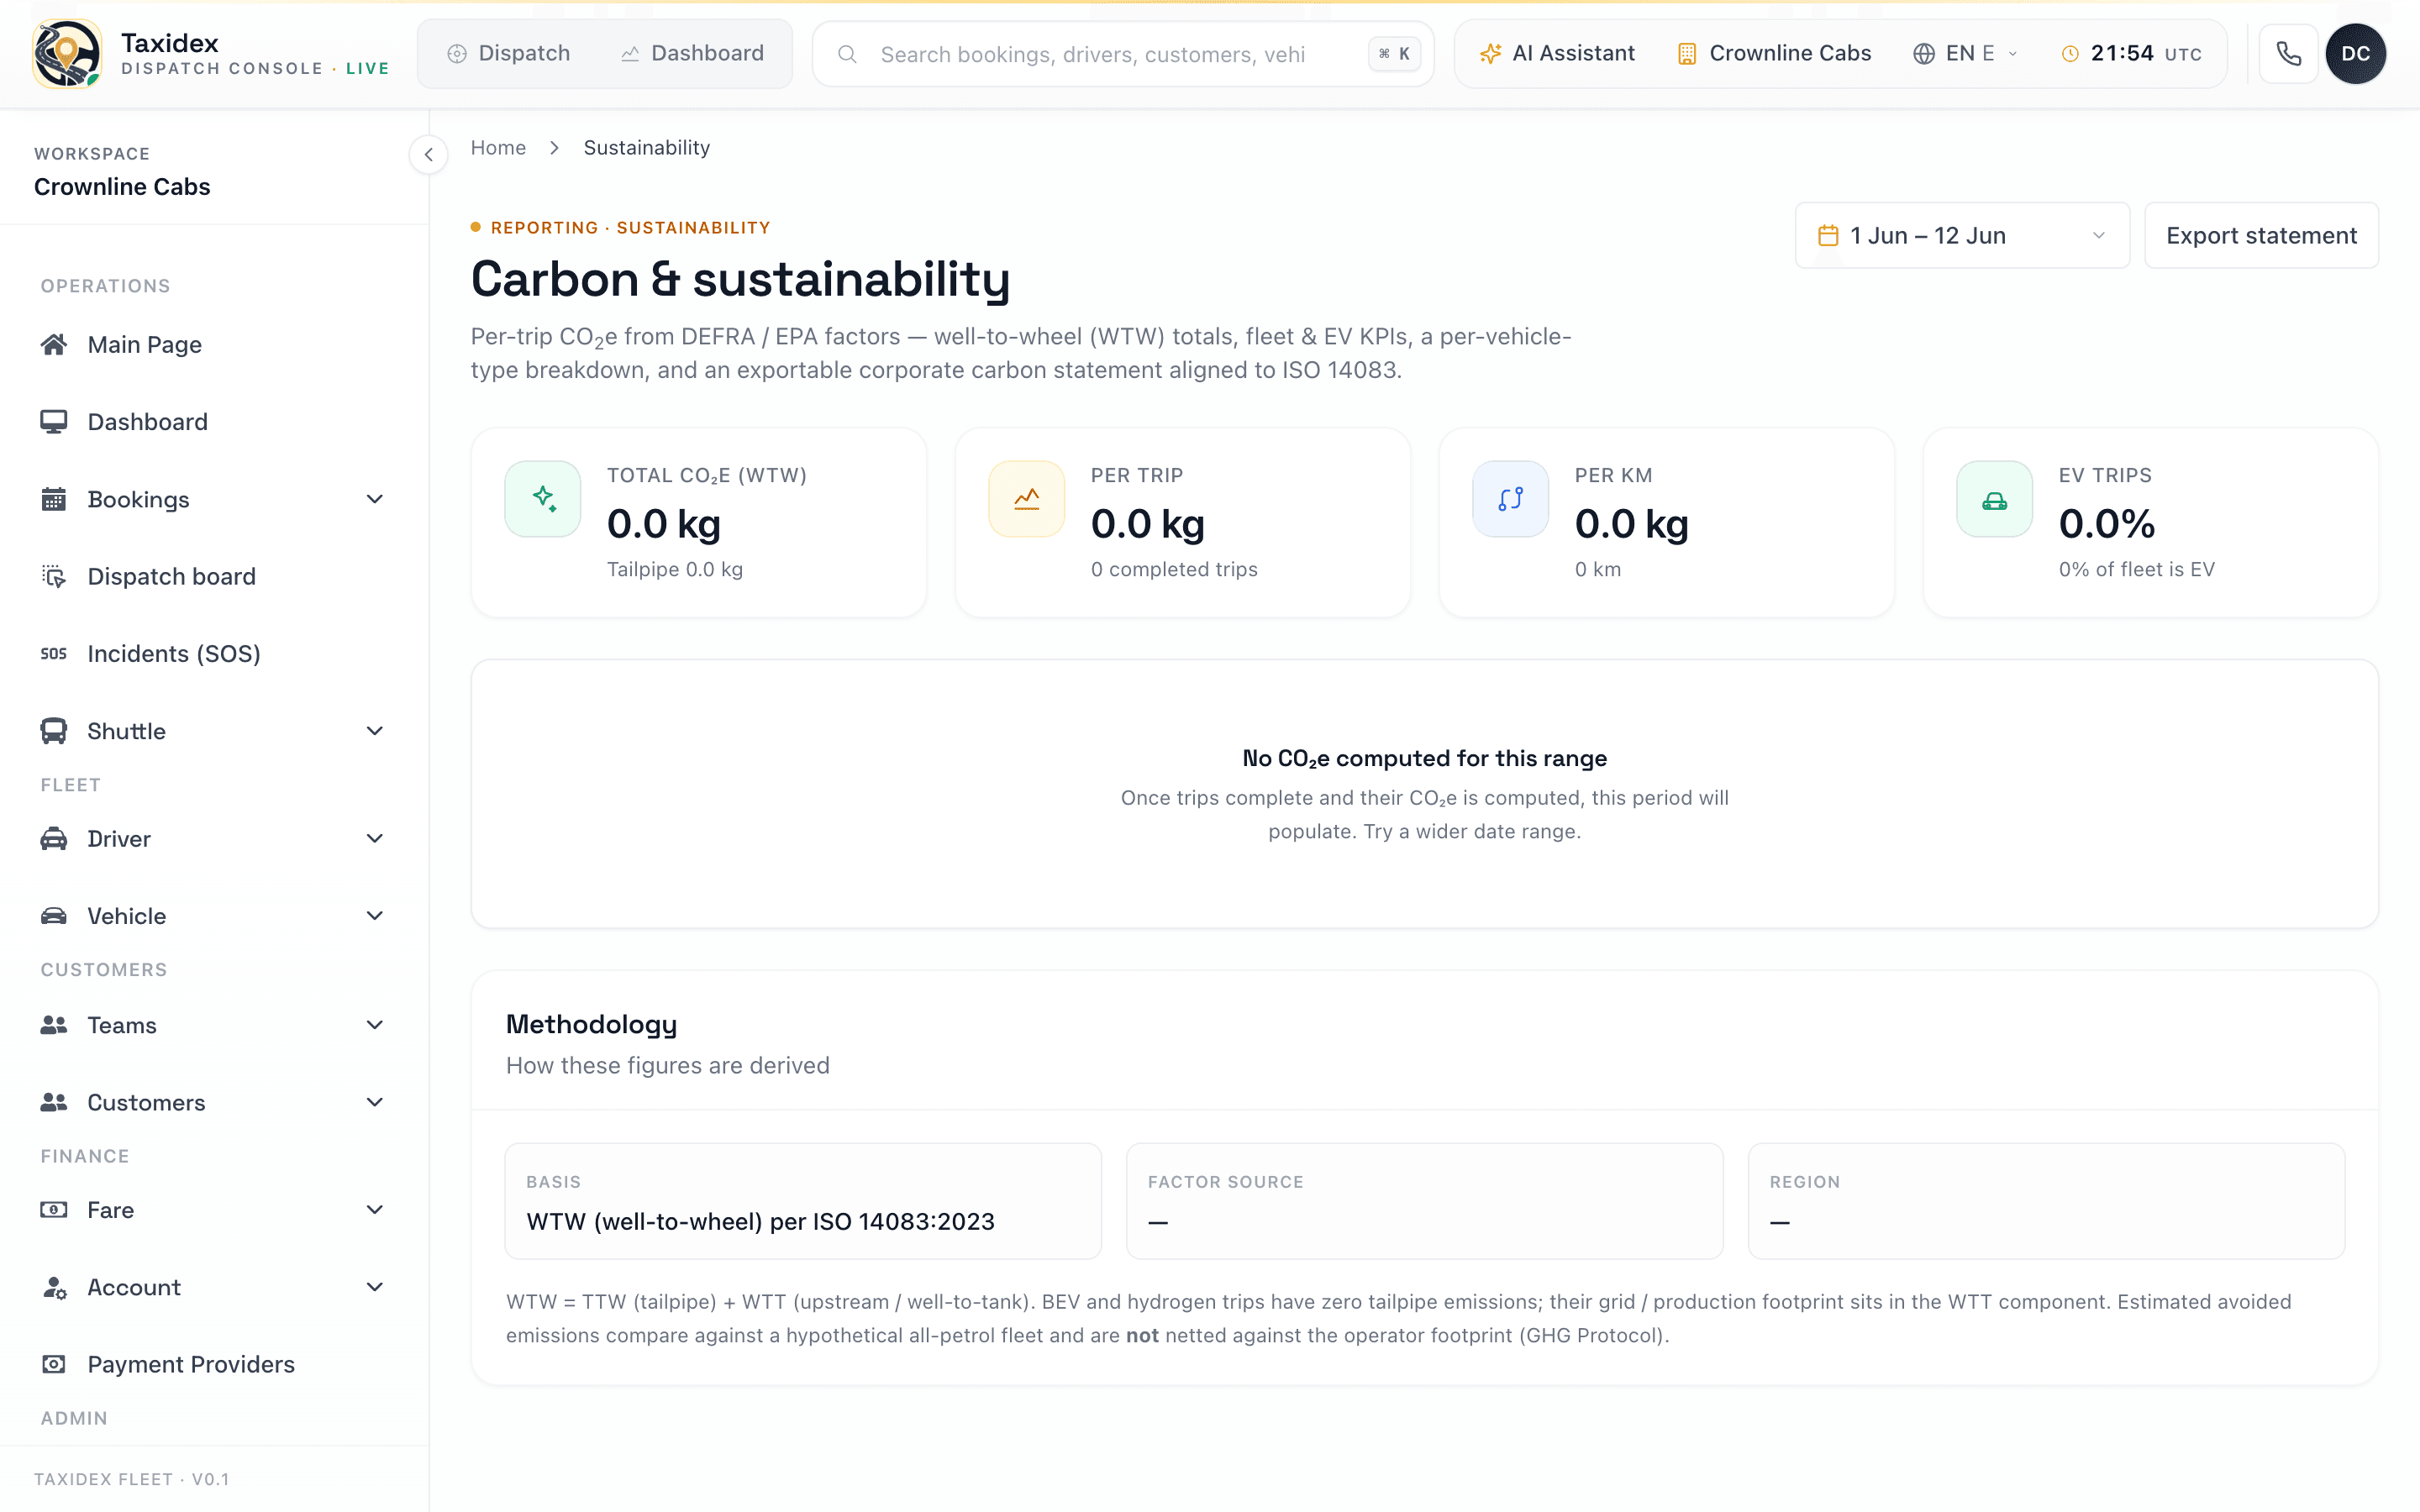Click the 'No CO₂e computed for this range' message

[x=1424, y=758]
